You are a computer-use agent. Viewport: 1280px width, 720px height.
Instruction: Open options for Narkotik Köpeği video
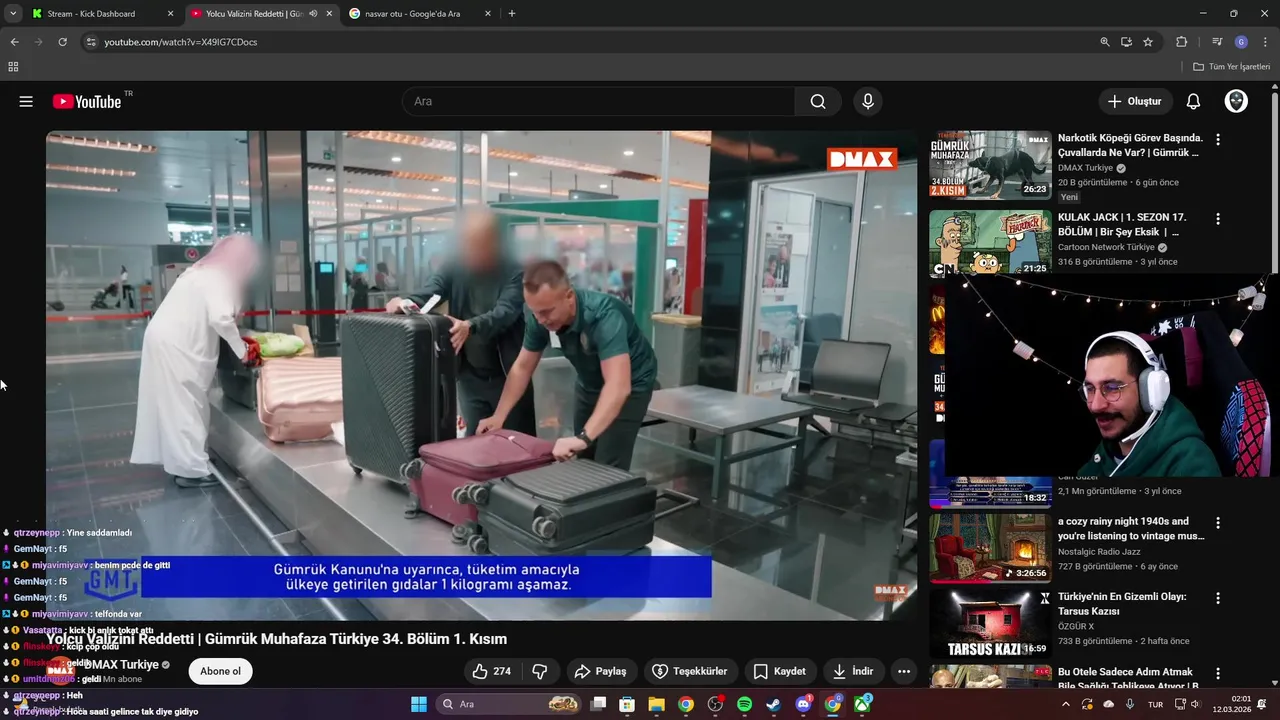point(1218,139)
